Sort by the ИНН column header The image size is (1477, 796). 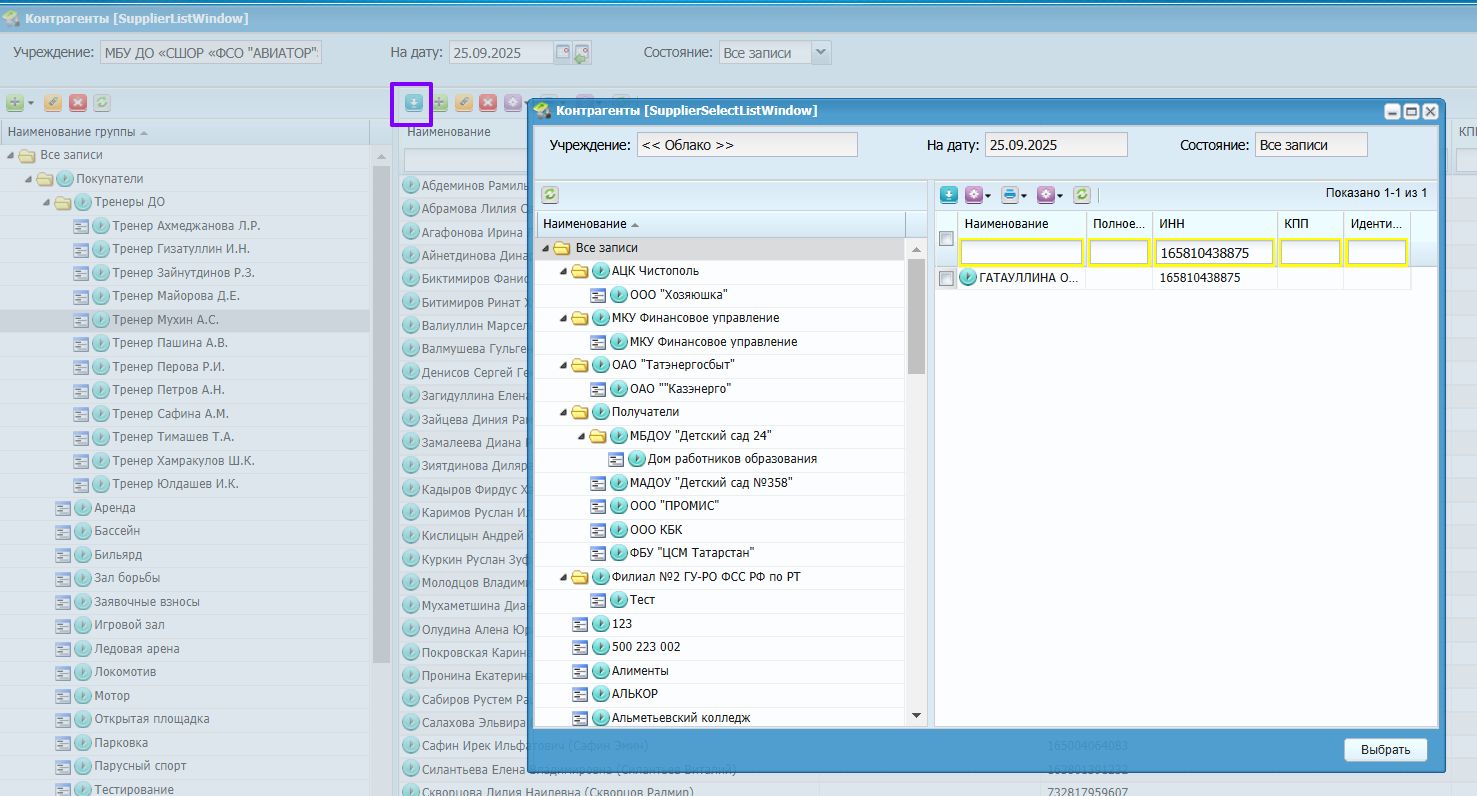tap(1215, 224)
